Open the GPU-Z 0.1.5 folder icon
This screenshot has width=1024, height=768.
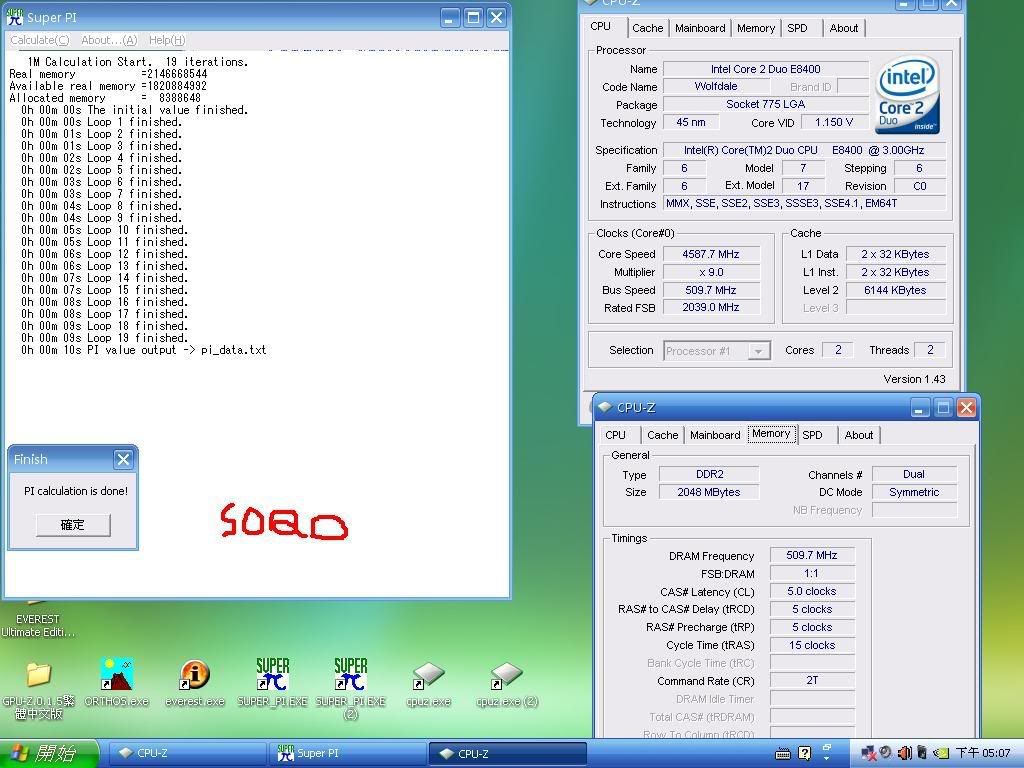[38, 689]
